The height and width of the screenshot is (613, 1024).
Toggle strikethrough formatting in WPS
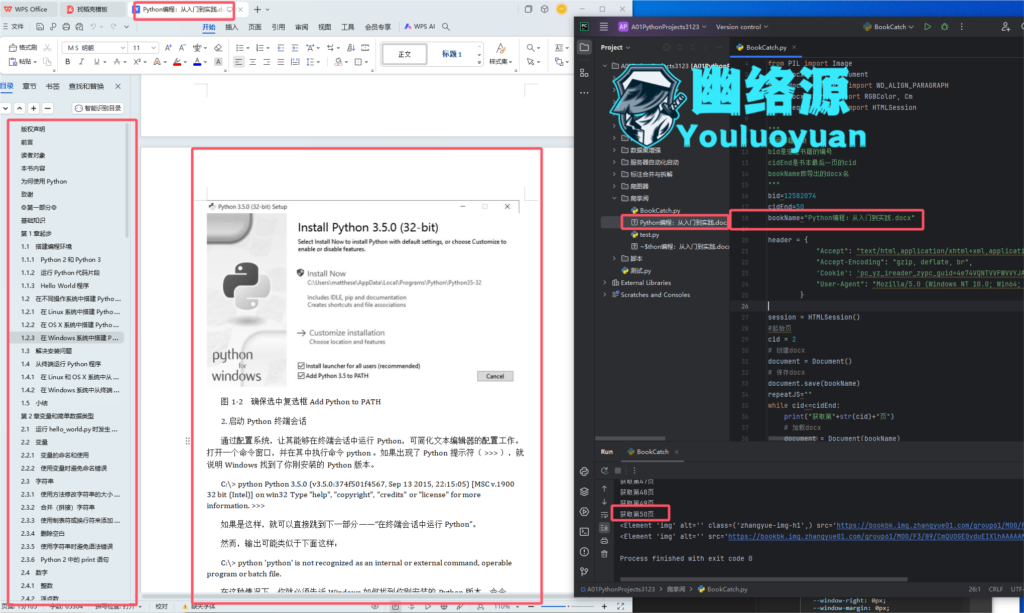pos(117,62)
